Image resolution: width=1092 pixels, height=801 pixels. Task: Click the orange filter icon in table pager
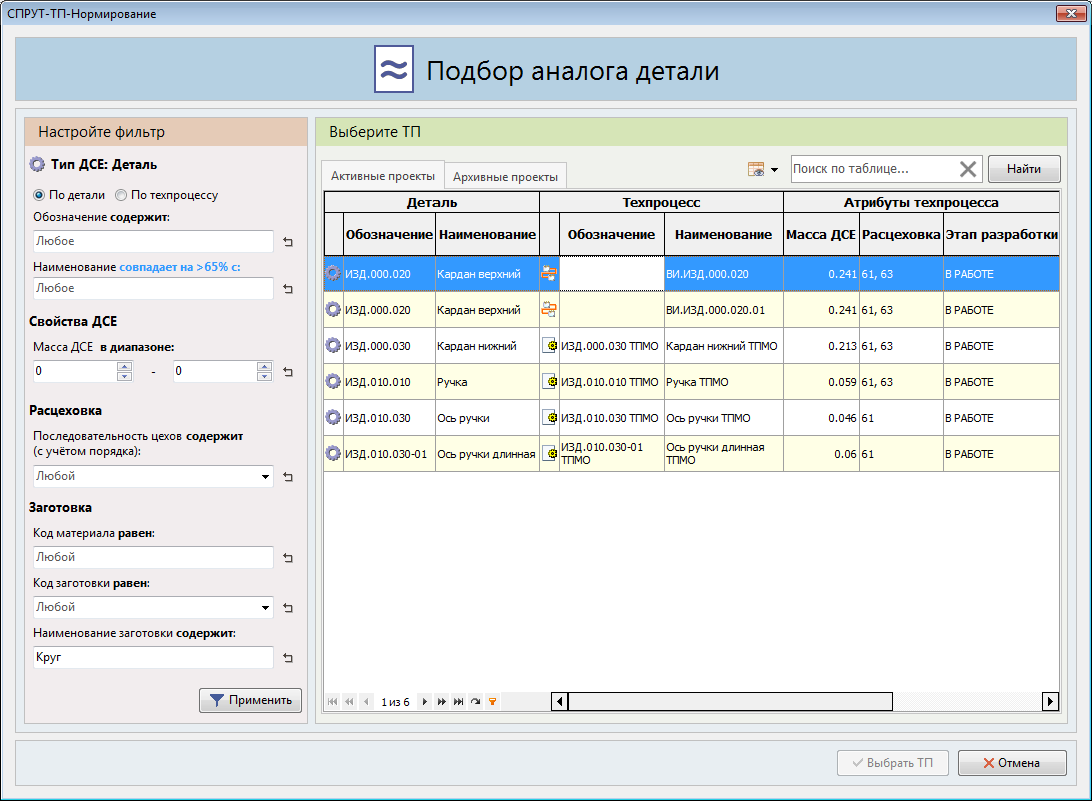click(492, 702)
